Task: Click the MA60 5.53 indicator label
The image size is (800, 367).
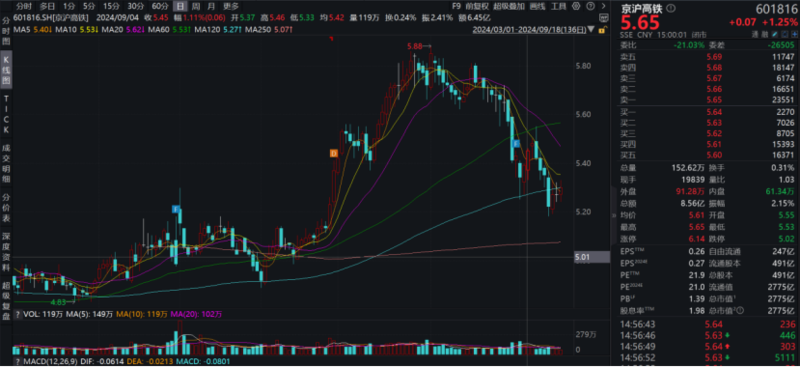Action: 169,30
